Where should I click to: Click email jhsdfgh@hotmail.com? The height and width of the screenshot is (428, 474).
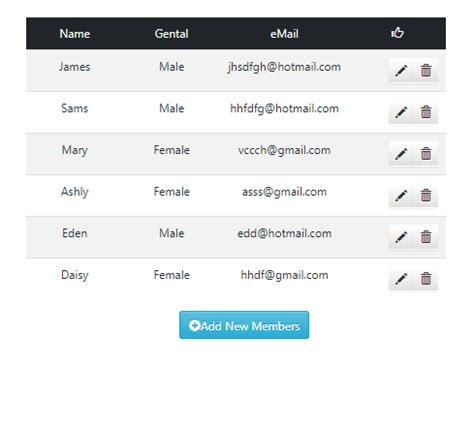(x=284, y=67)
